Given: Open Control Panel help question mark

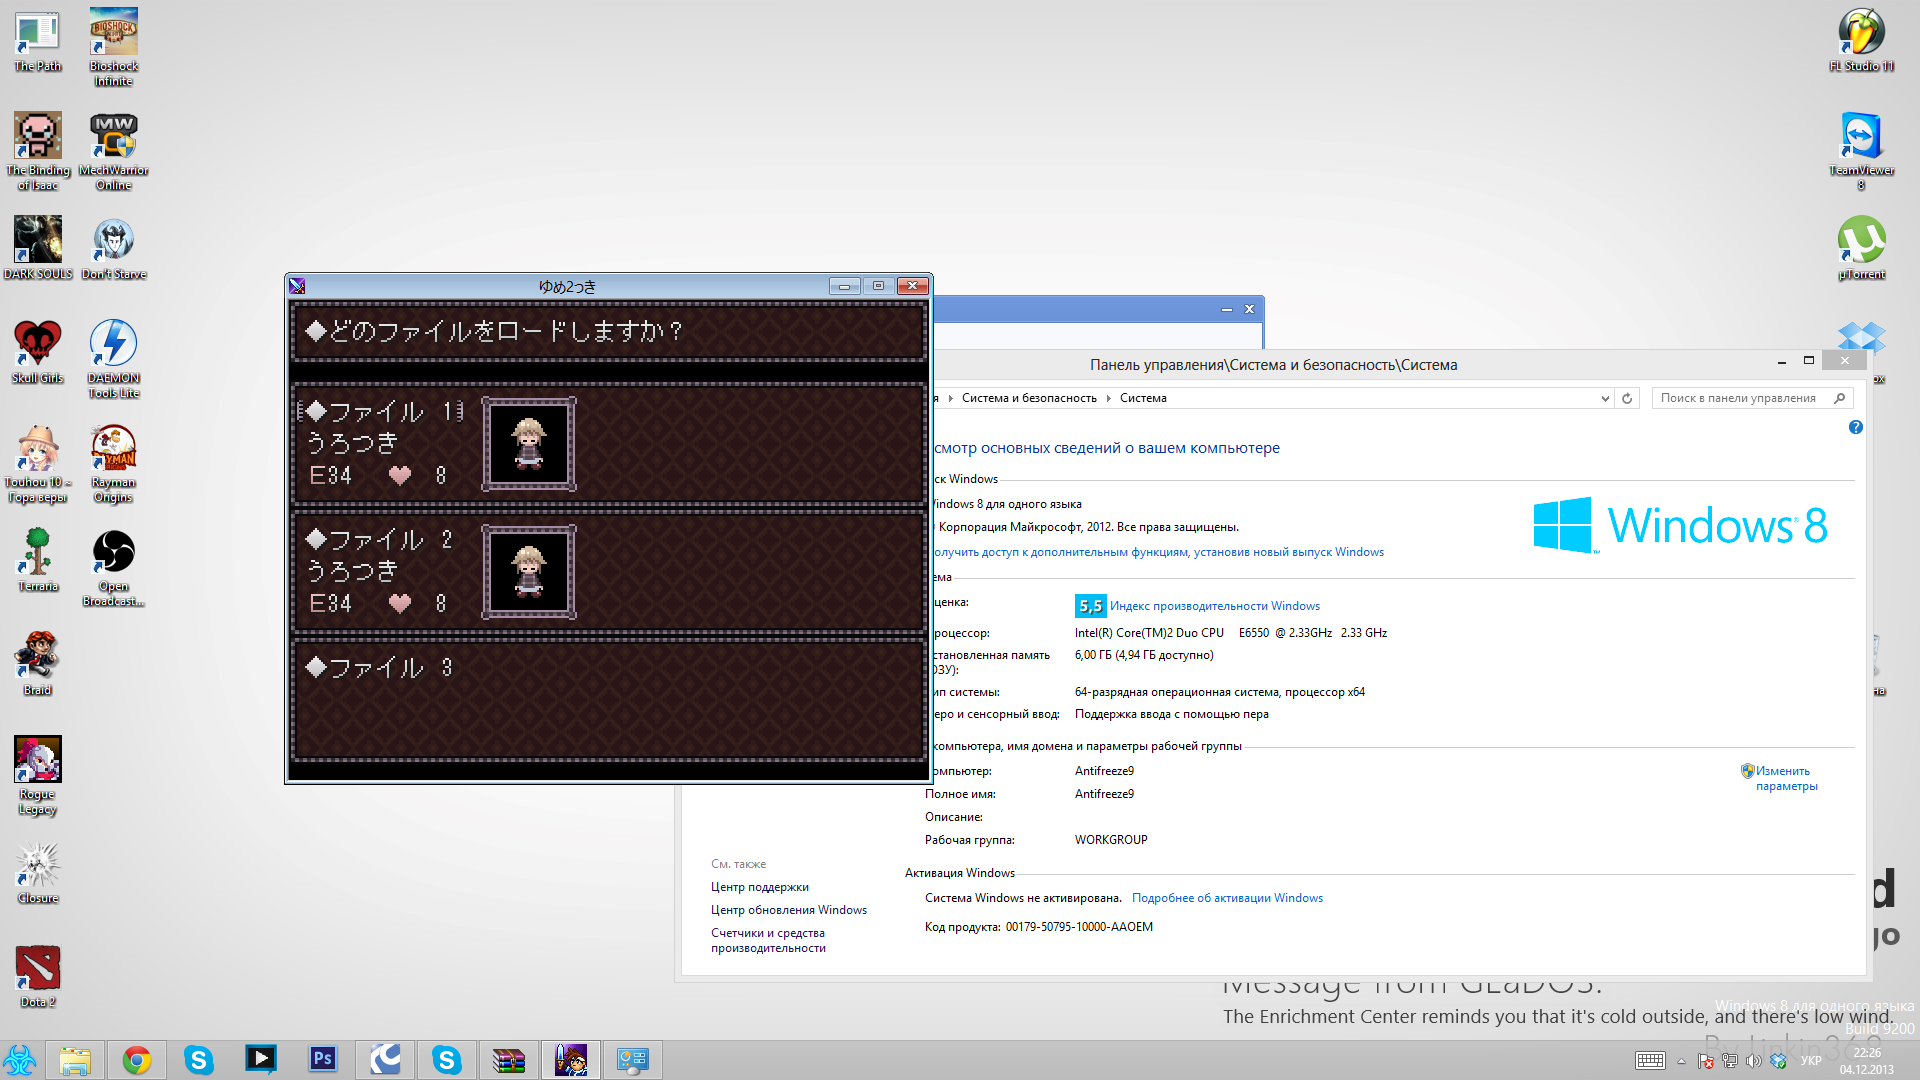Looking at the screenshot, I should click(1856, 427).
